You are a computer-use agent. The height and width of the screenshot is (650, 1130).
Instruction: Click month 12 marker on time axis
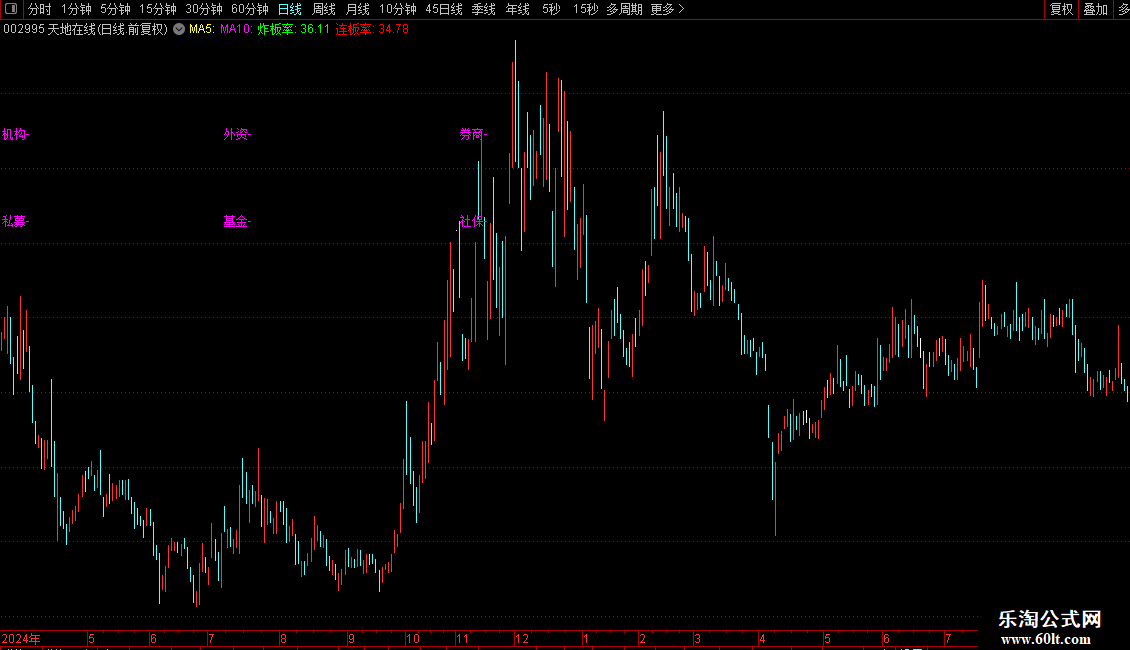point(522,638)
